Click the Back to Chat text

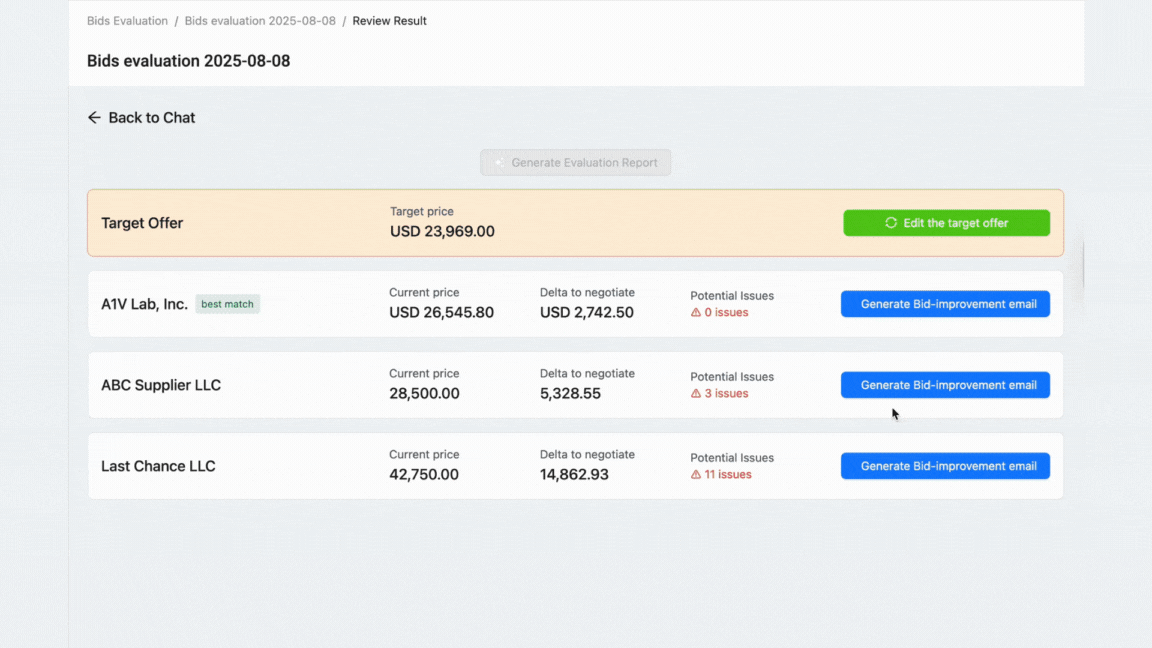[x=151, y=118]
